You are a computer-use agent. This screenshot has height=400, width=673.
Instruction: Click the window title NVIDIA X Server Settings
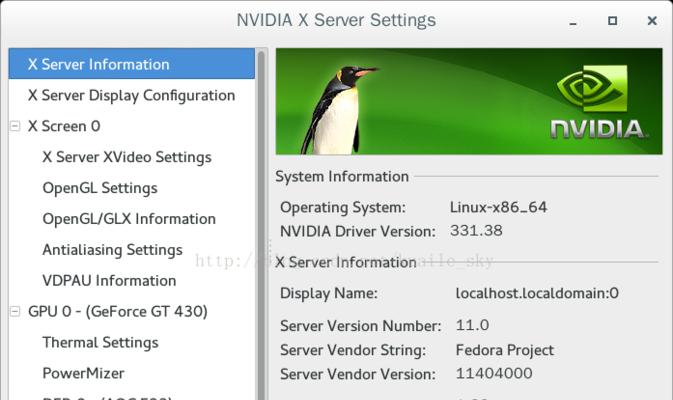tap(336, 20)
